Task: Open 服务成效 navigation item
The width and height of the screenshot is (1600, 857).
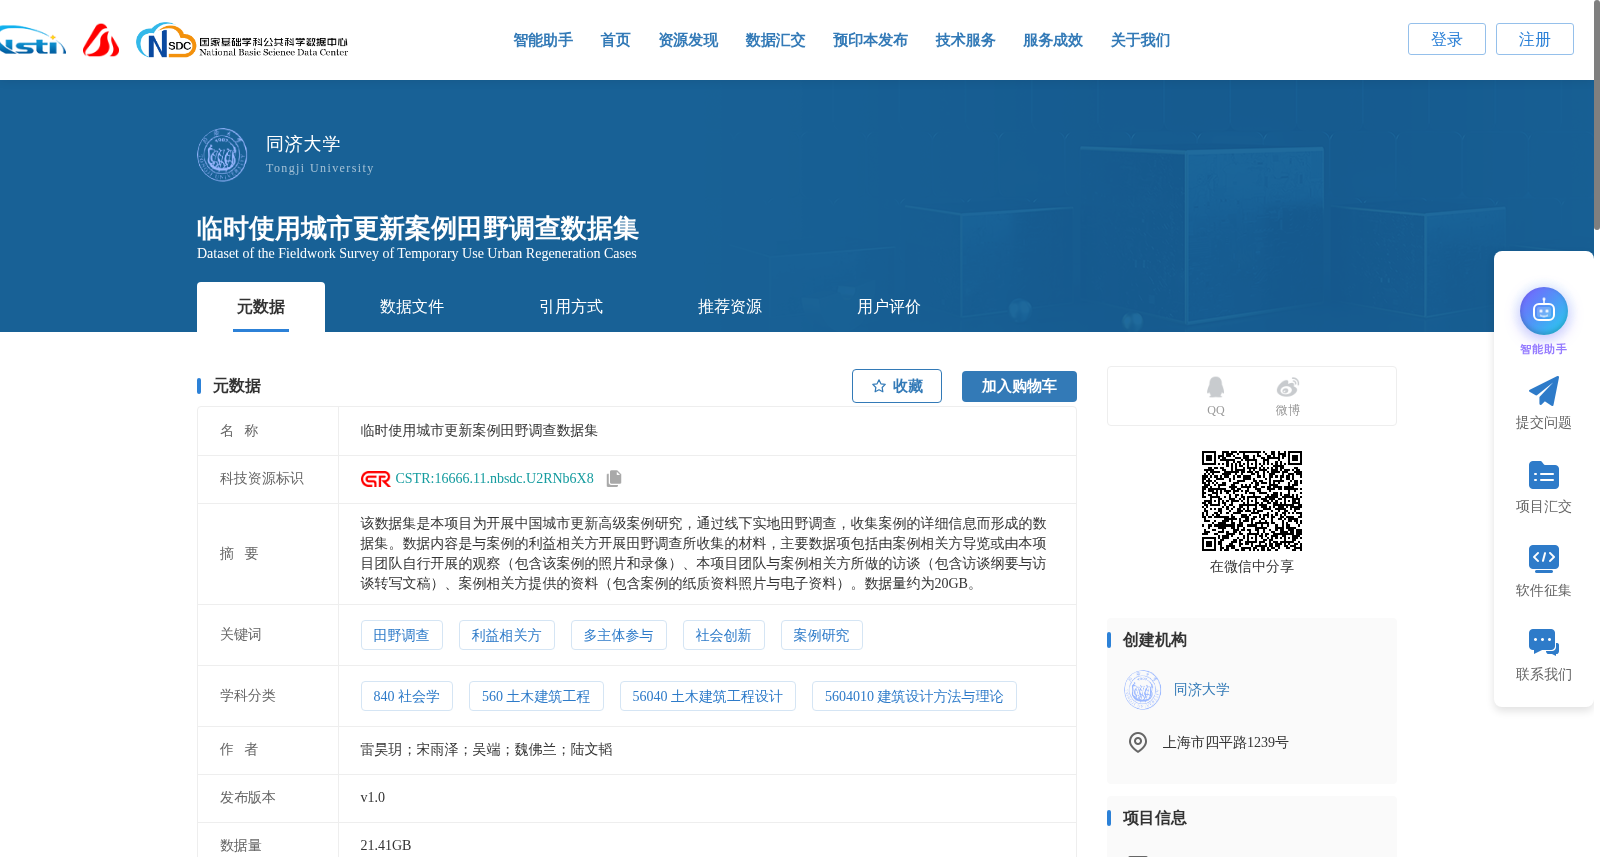Action: tap(1053, 40)
